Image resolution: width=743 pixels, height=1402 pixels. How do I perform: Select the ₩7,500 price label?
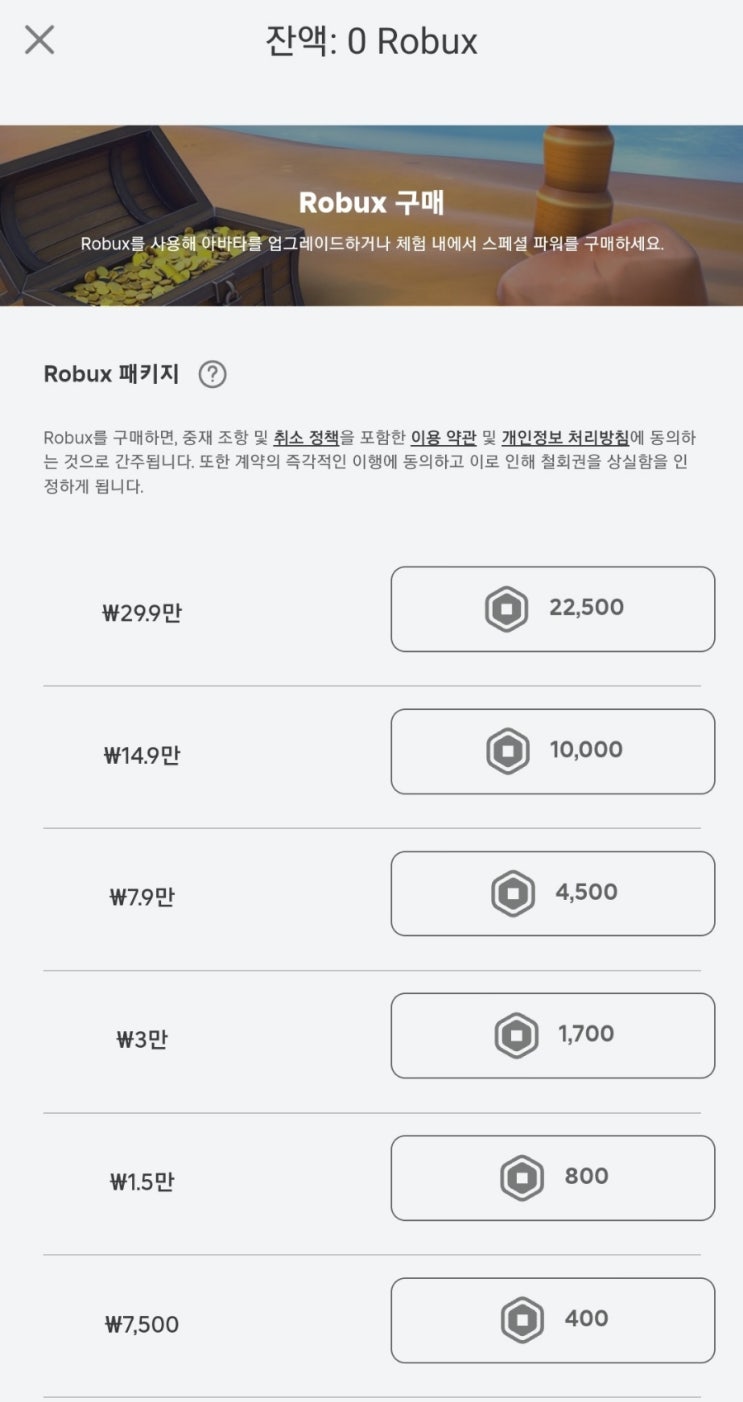(141, 1325)
